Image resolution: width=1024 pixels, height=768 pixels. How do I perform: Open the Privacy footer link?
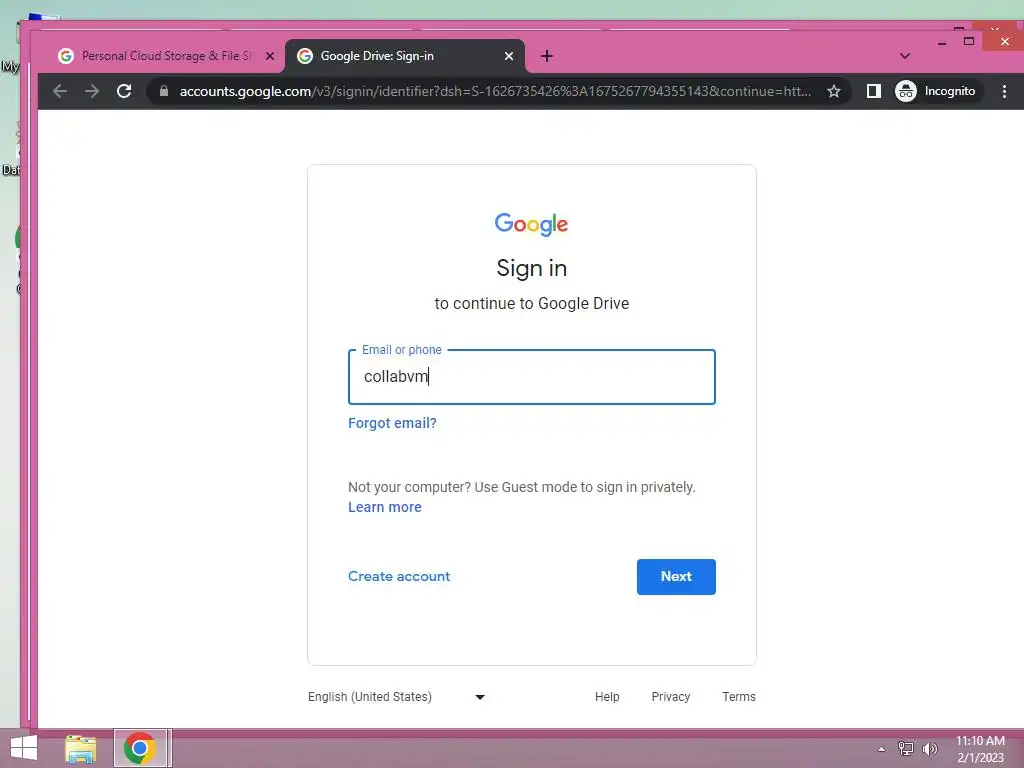coord(671,697)
